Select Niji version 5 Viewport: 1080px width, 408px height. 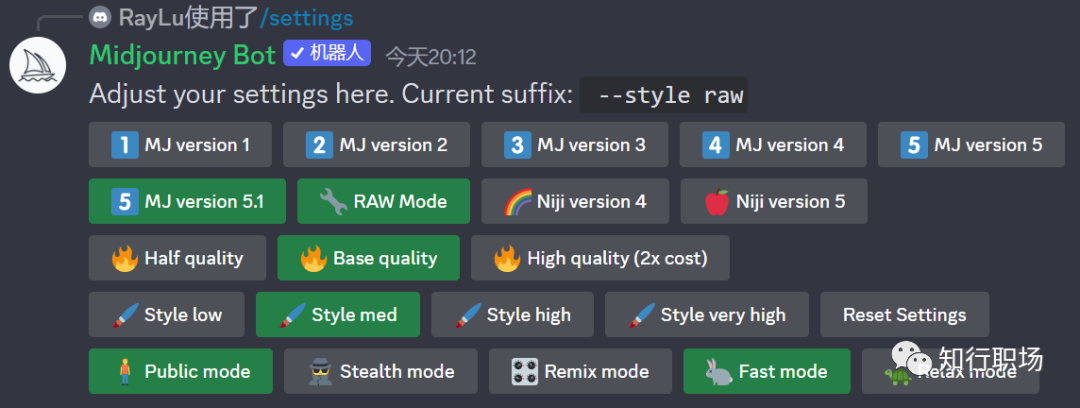click(774, 201)
